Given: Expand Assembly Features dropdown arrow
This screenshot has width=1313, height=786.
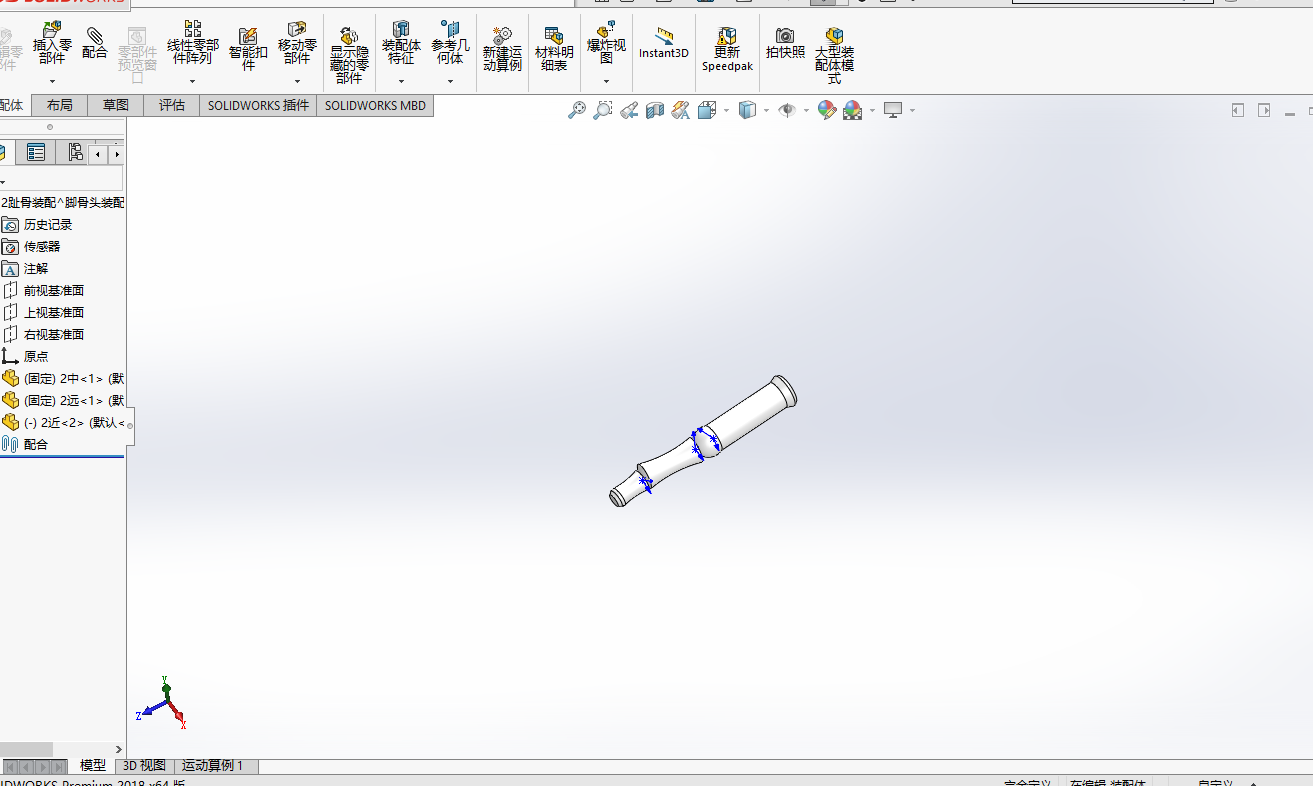Looking at the screenshot, I should 401,81.
